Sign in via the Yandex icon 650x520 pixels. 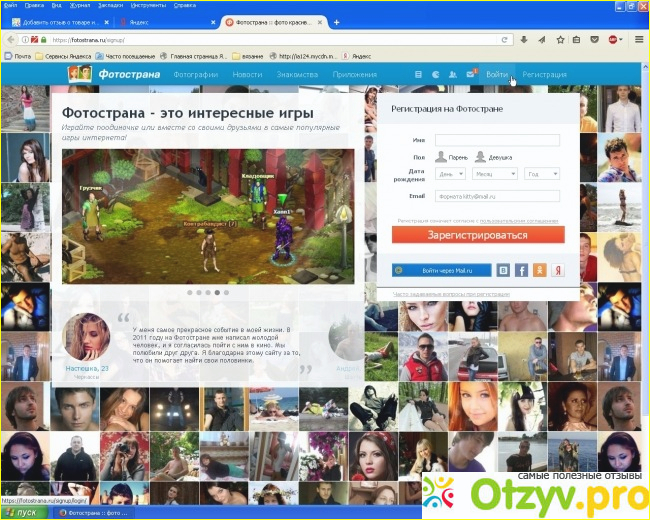point(558,270)
